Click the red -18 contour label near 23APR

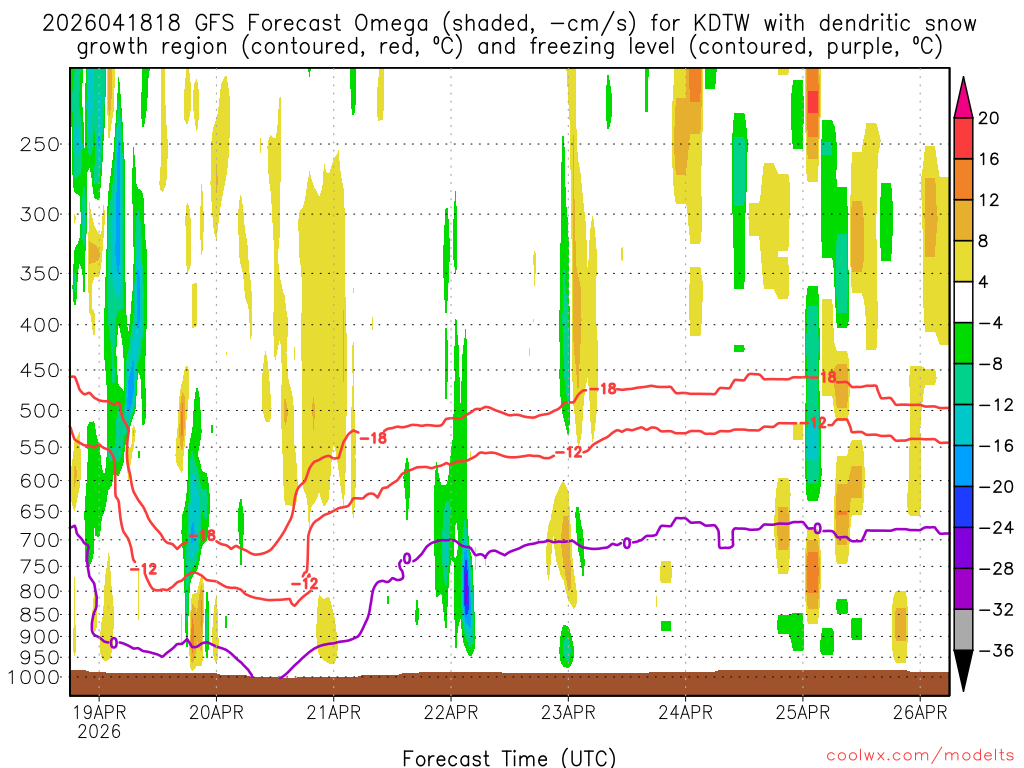click(605, 389)
